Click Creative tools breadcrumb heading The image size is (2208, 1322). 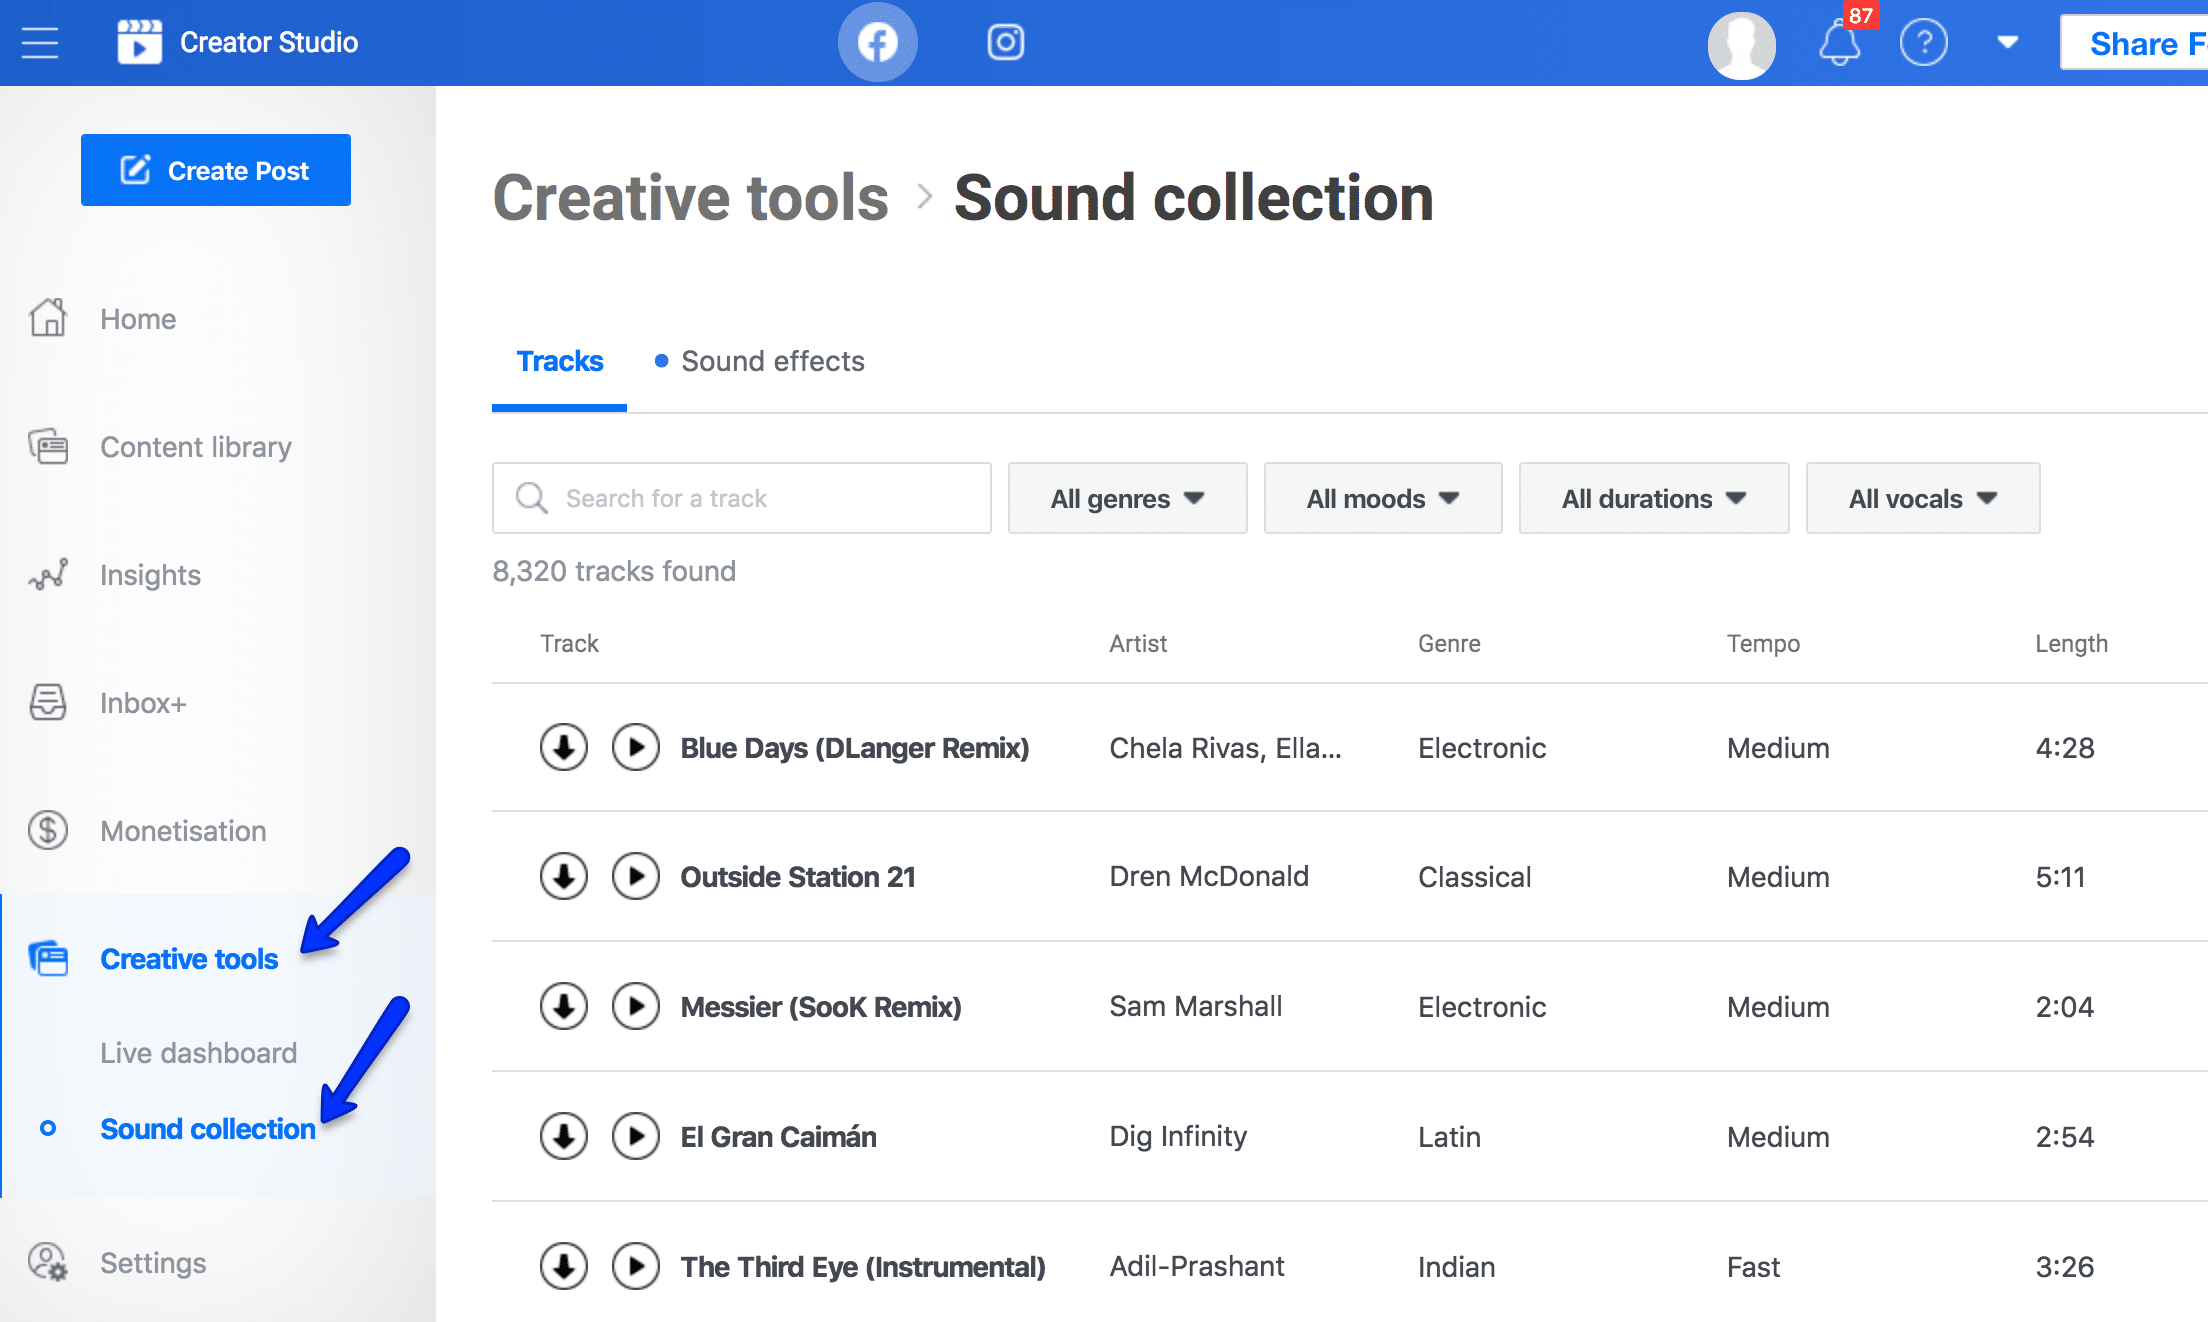(690, 197)
